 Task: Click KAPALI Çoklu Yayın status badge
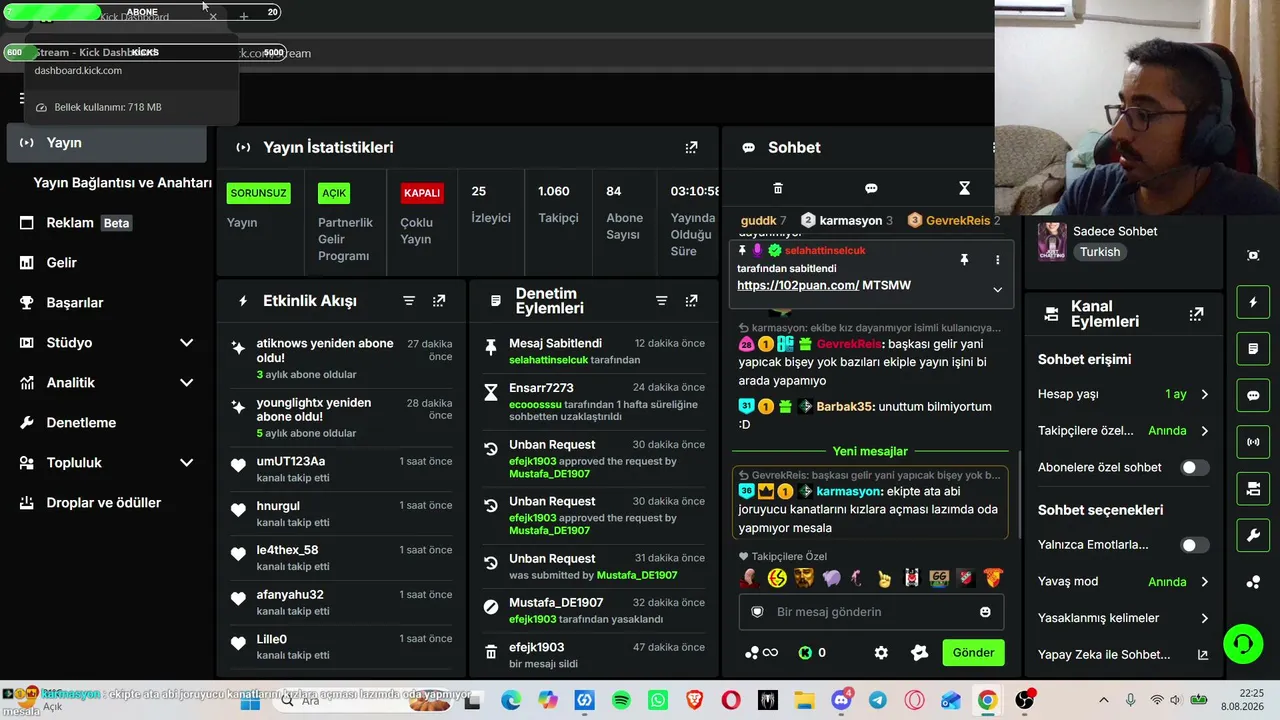[x=422, y=193]
